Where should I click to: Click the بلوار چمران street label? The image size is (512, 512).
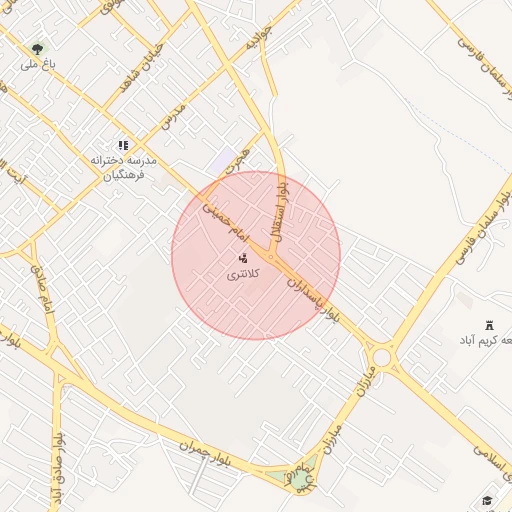pyautogui.click(x=204, y=455)
